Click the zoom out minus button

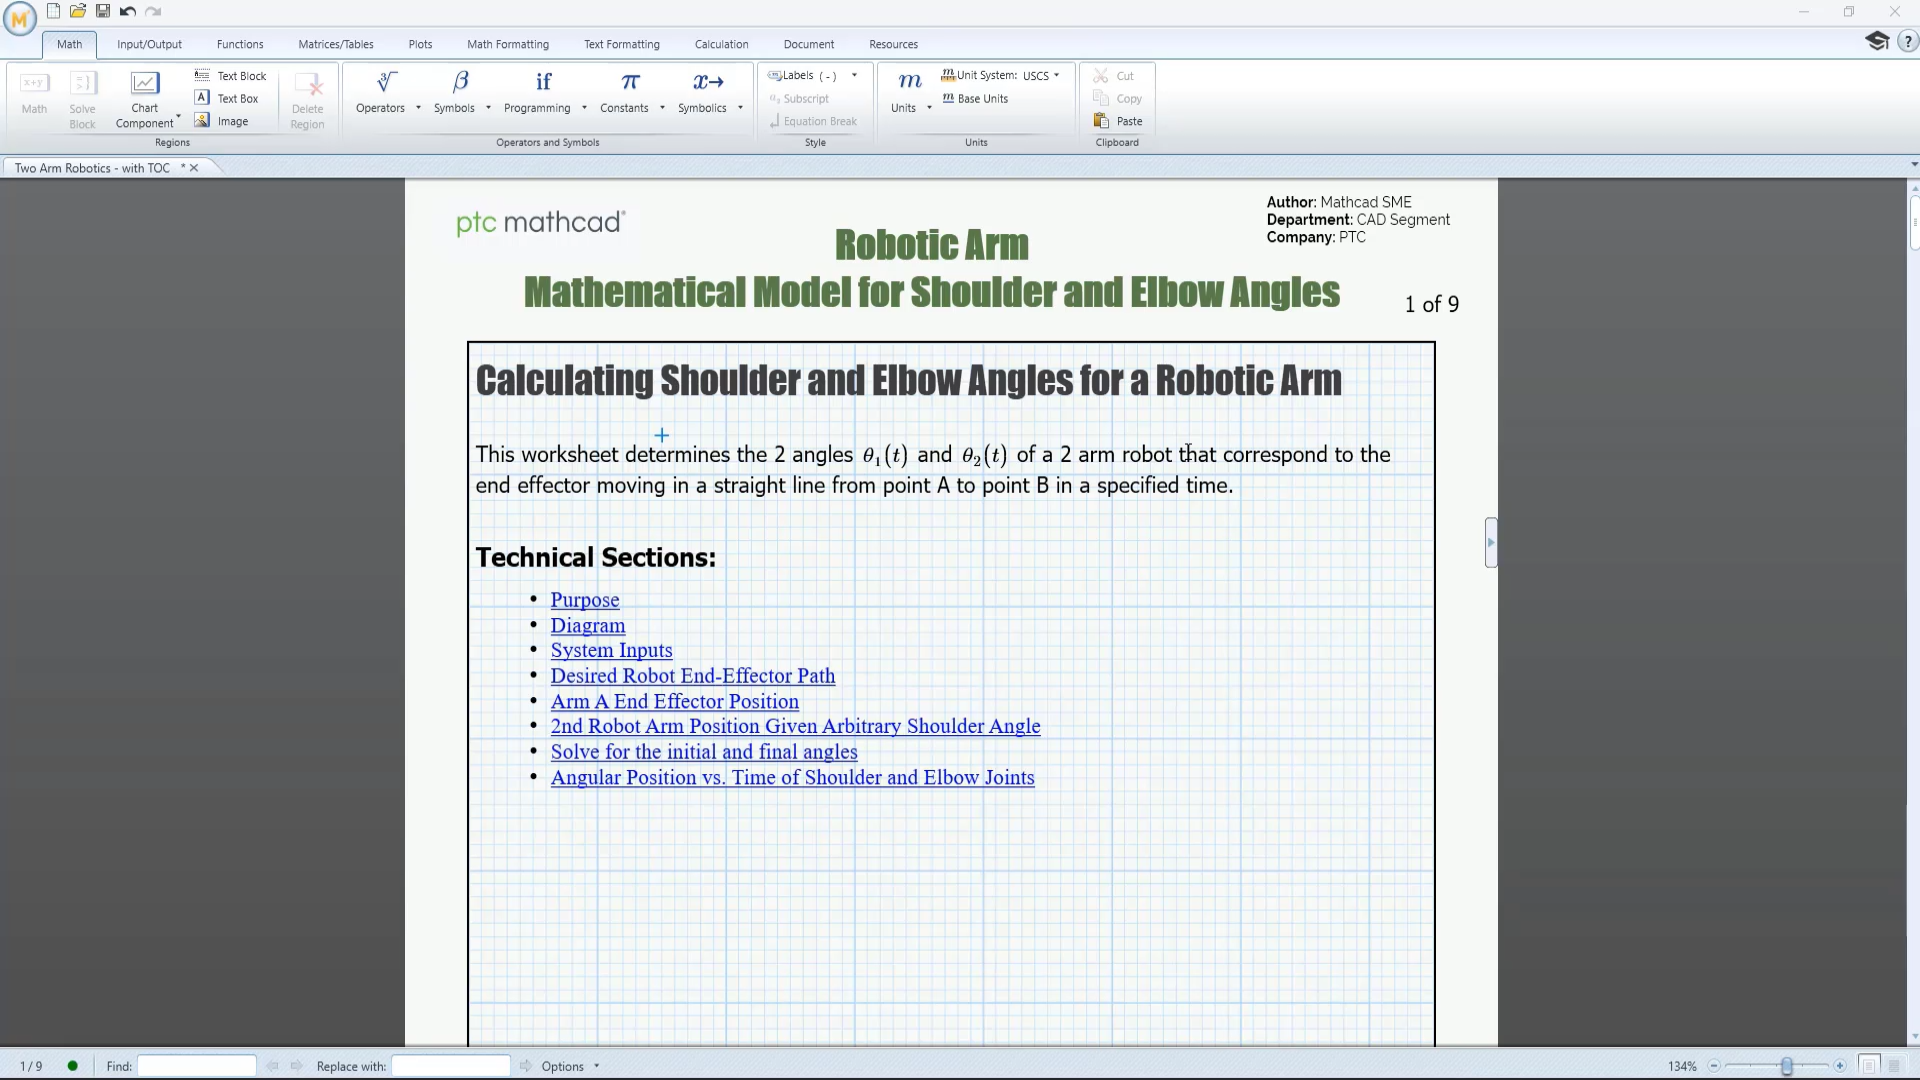[x=1714, y=1066]
